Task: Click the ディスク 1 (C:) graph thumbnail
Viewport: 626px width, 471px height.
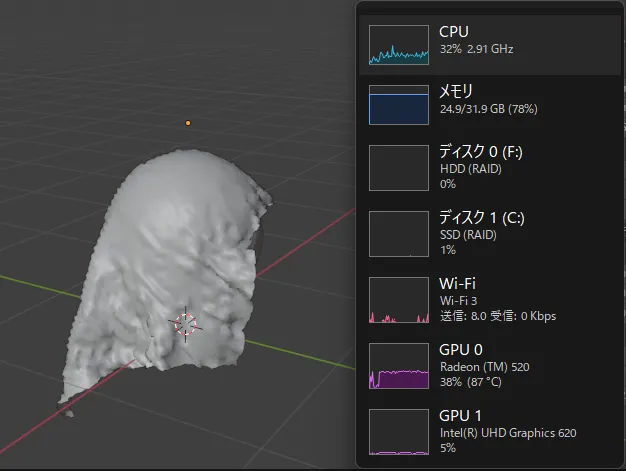Action: [399, 233]
